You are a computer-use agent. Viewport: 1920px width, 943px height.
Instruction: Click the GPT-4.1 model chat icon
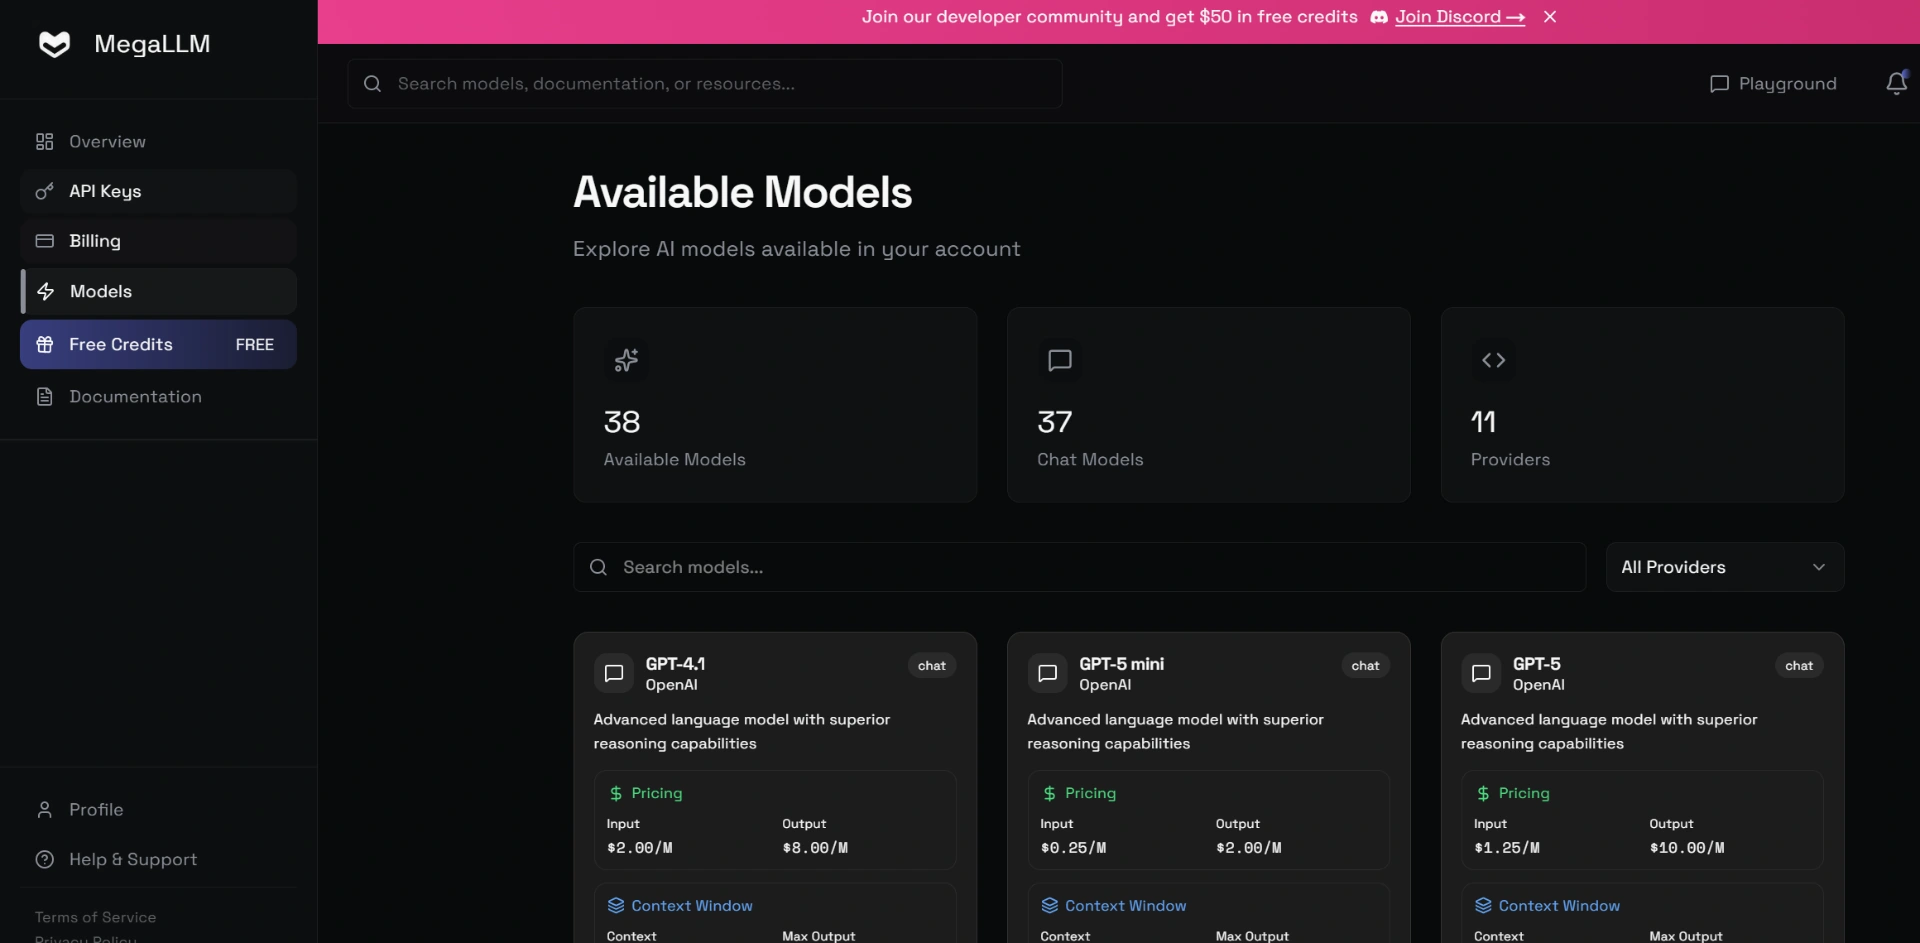pos(614,674)
